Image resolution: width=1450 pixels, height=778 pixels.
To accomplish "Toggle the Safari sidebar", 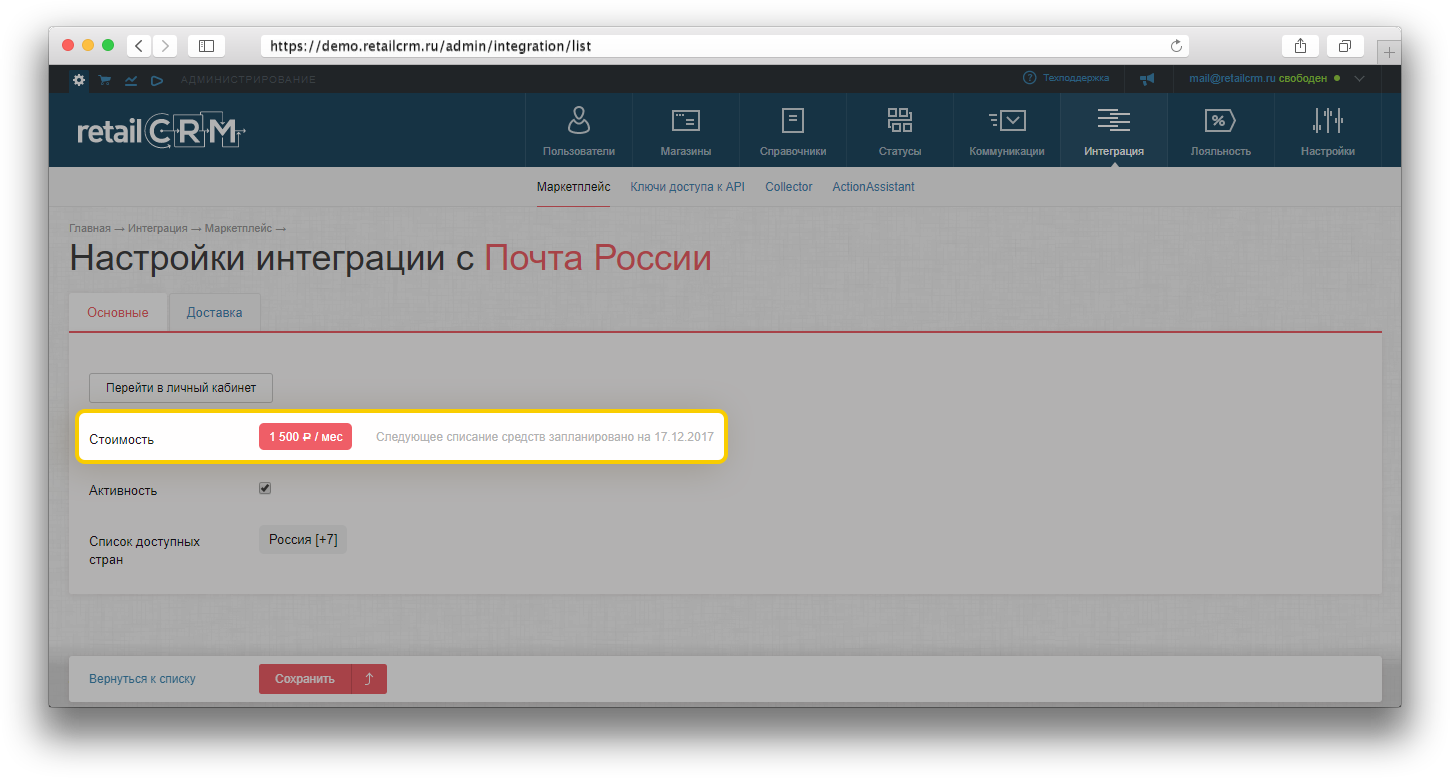I will [206, 45].
